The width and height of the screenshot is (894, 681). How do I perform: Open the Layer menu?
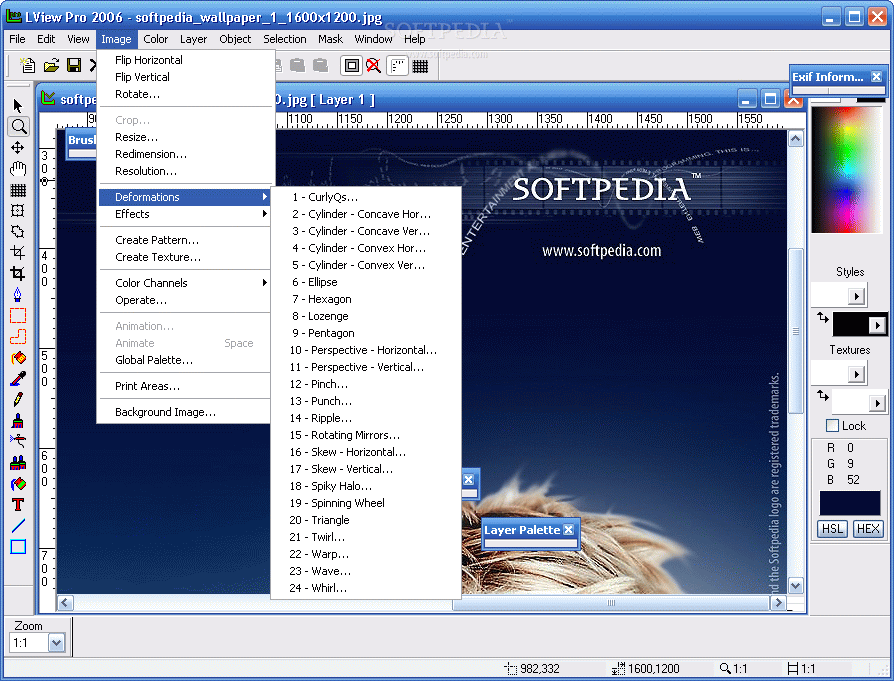[x=193, y=39]
